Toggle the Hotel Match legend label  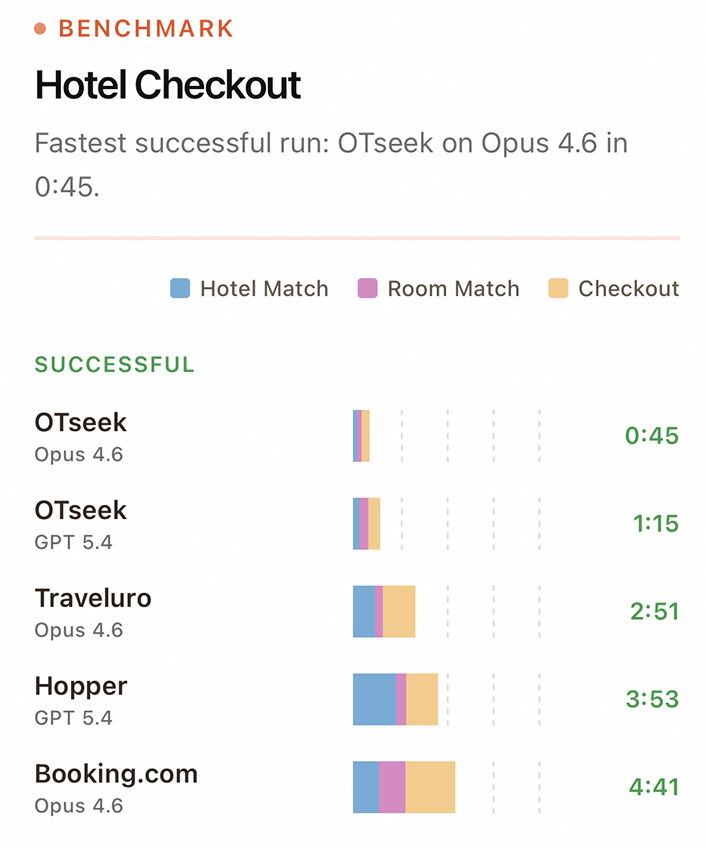tap(264, 289)
